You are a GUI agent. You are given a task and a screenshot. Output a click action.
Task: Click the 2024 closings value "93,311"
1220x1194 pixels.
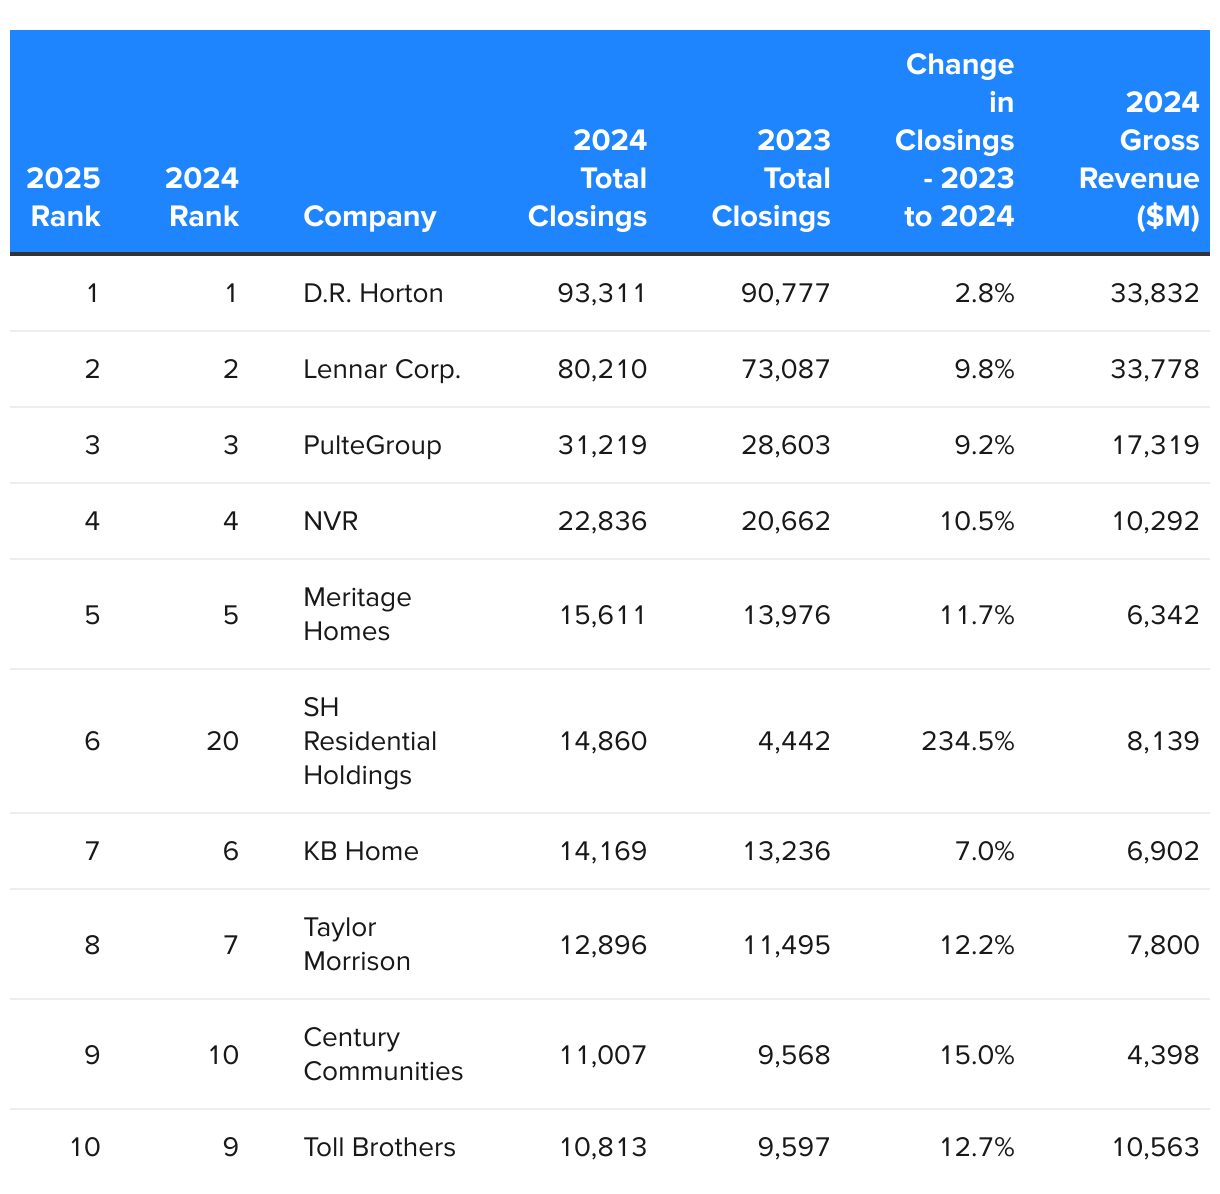tap(603, 293)
